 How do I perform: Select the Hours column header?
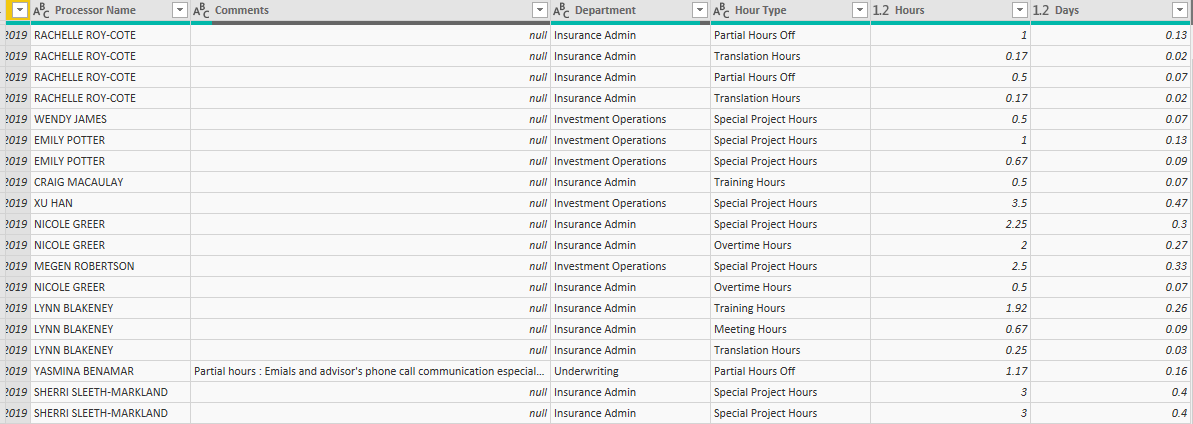click(950, 11)
